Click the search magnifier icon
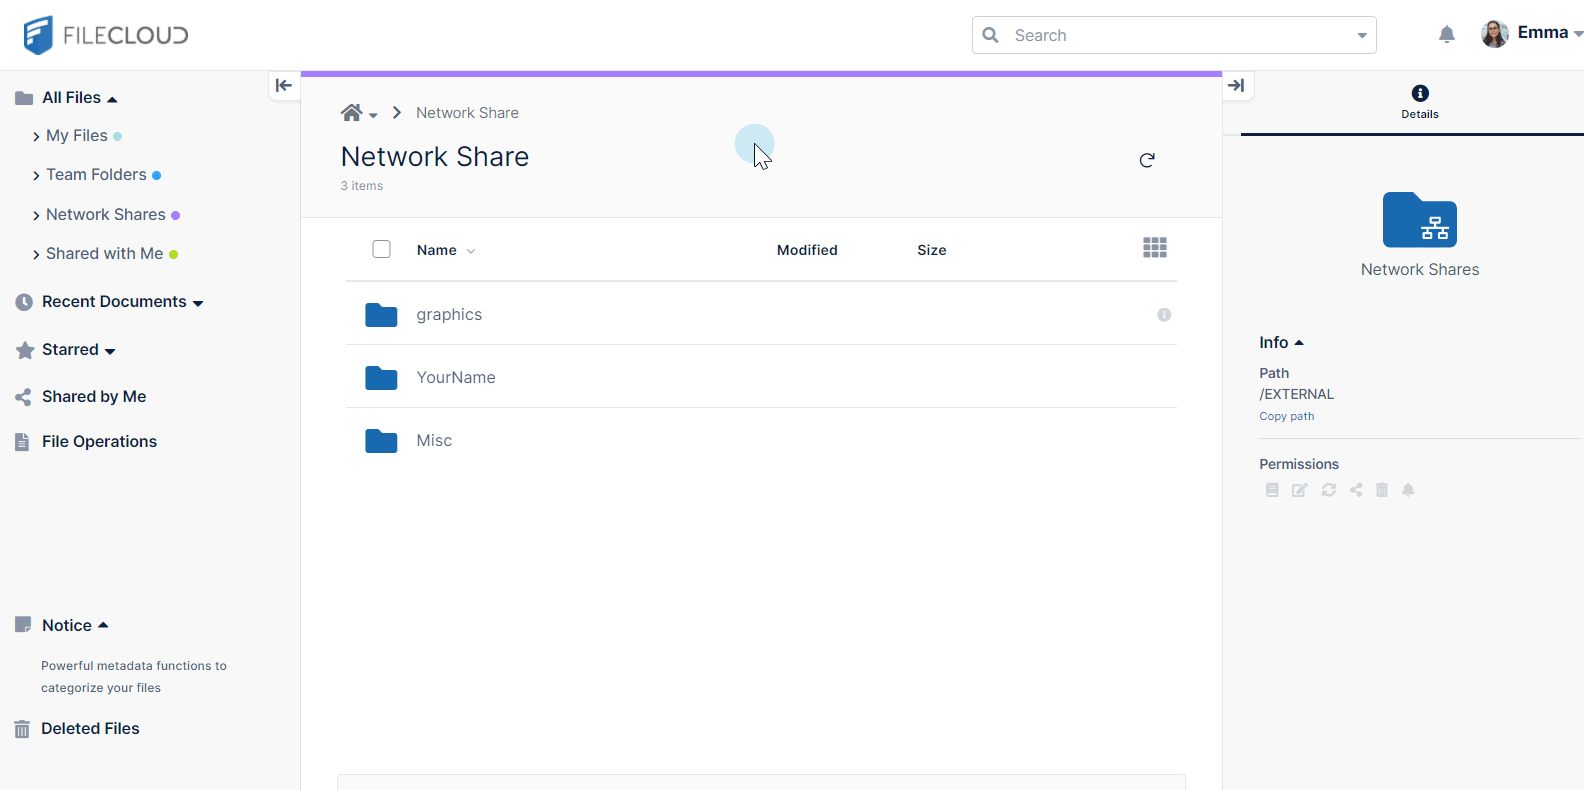Screen dimensions: 1584x790 (x=990, y=35)
